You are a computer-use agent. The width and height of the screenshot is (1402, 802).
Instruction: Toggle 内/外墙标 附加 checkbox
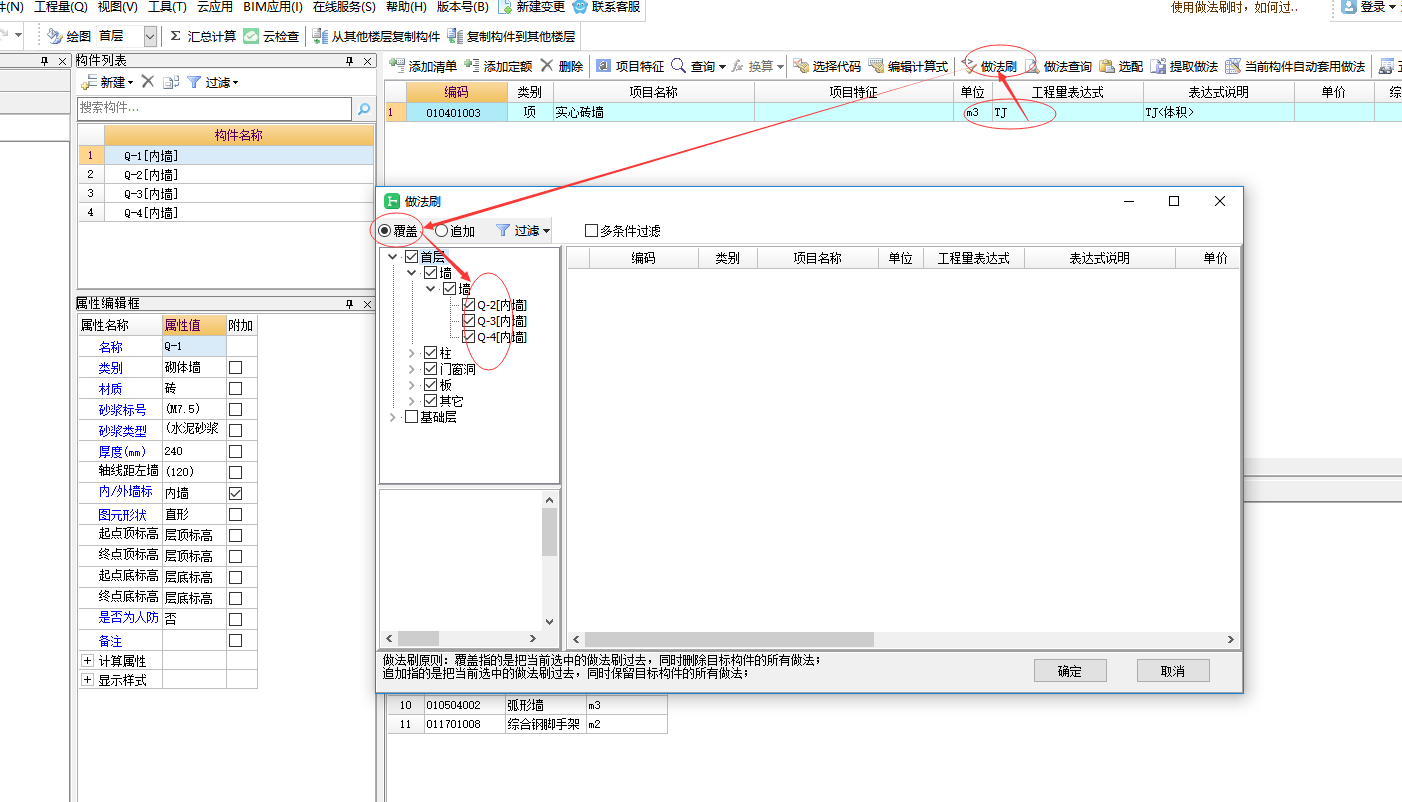(236, 493)
